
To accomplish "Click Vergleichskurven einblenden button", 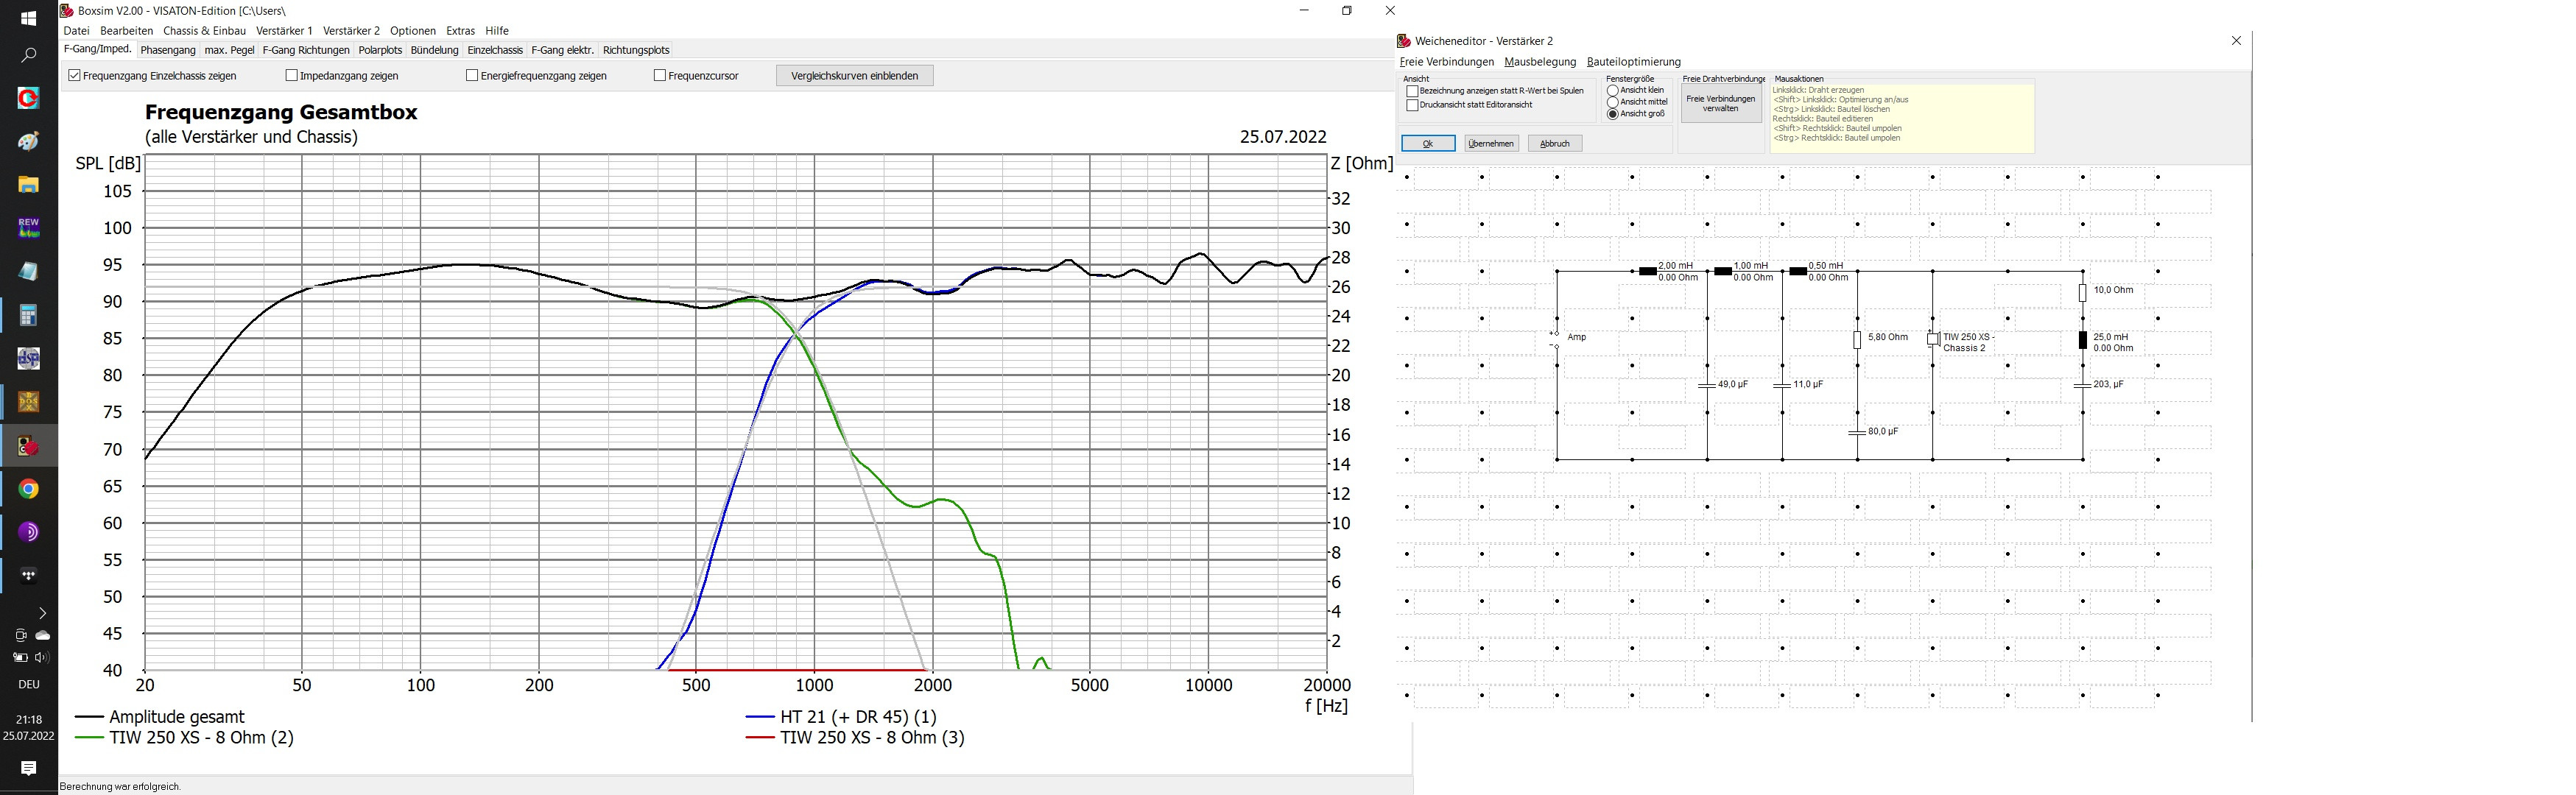I will (855, 75).
